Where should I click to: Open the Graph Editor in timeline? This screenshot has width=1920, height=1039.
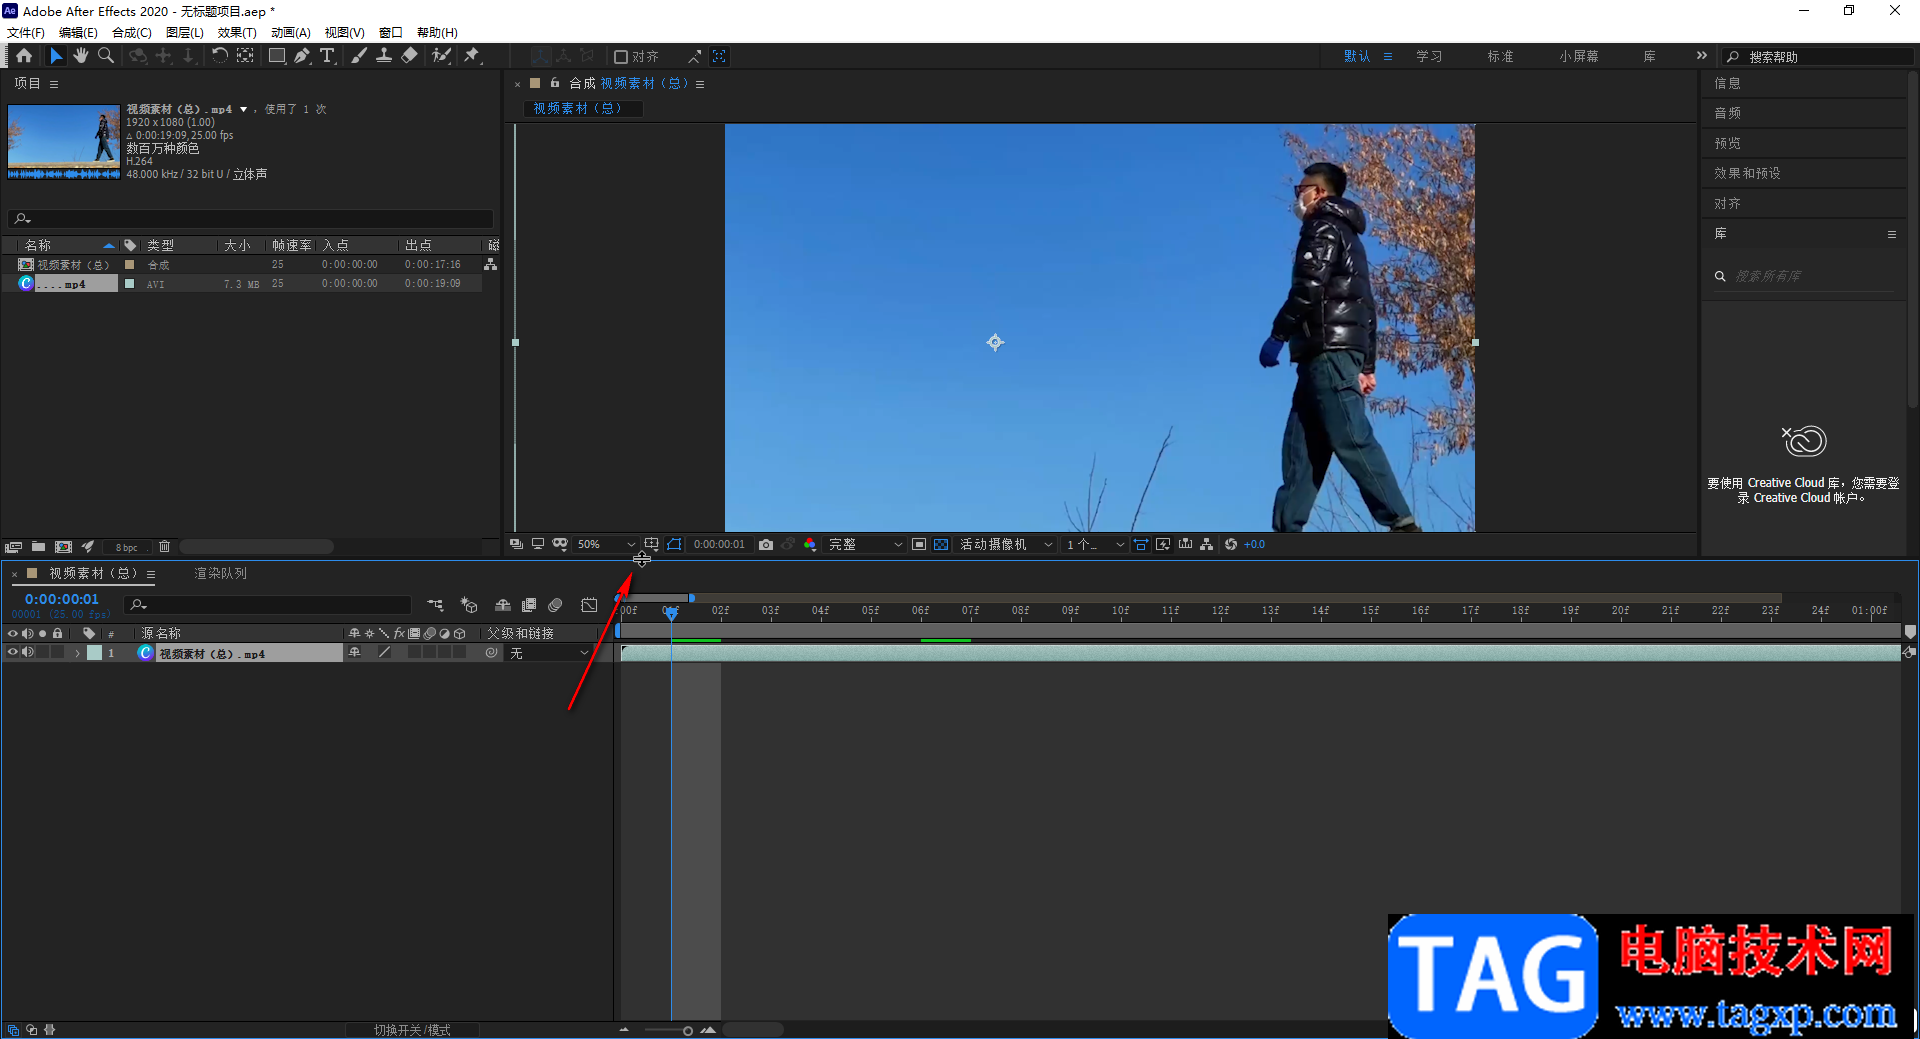tap(589, 605)
